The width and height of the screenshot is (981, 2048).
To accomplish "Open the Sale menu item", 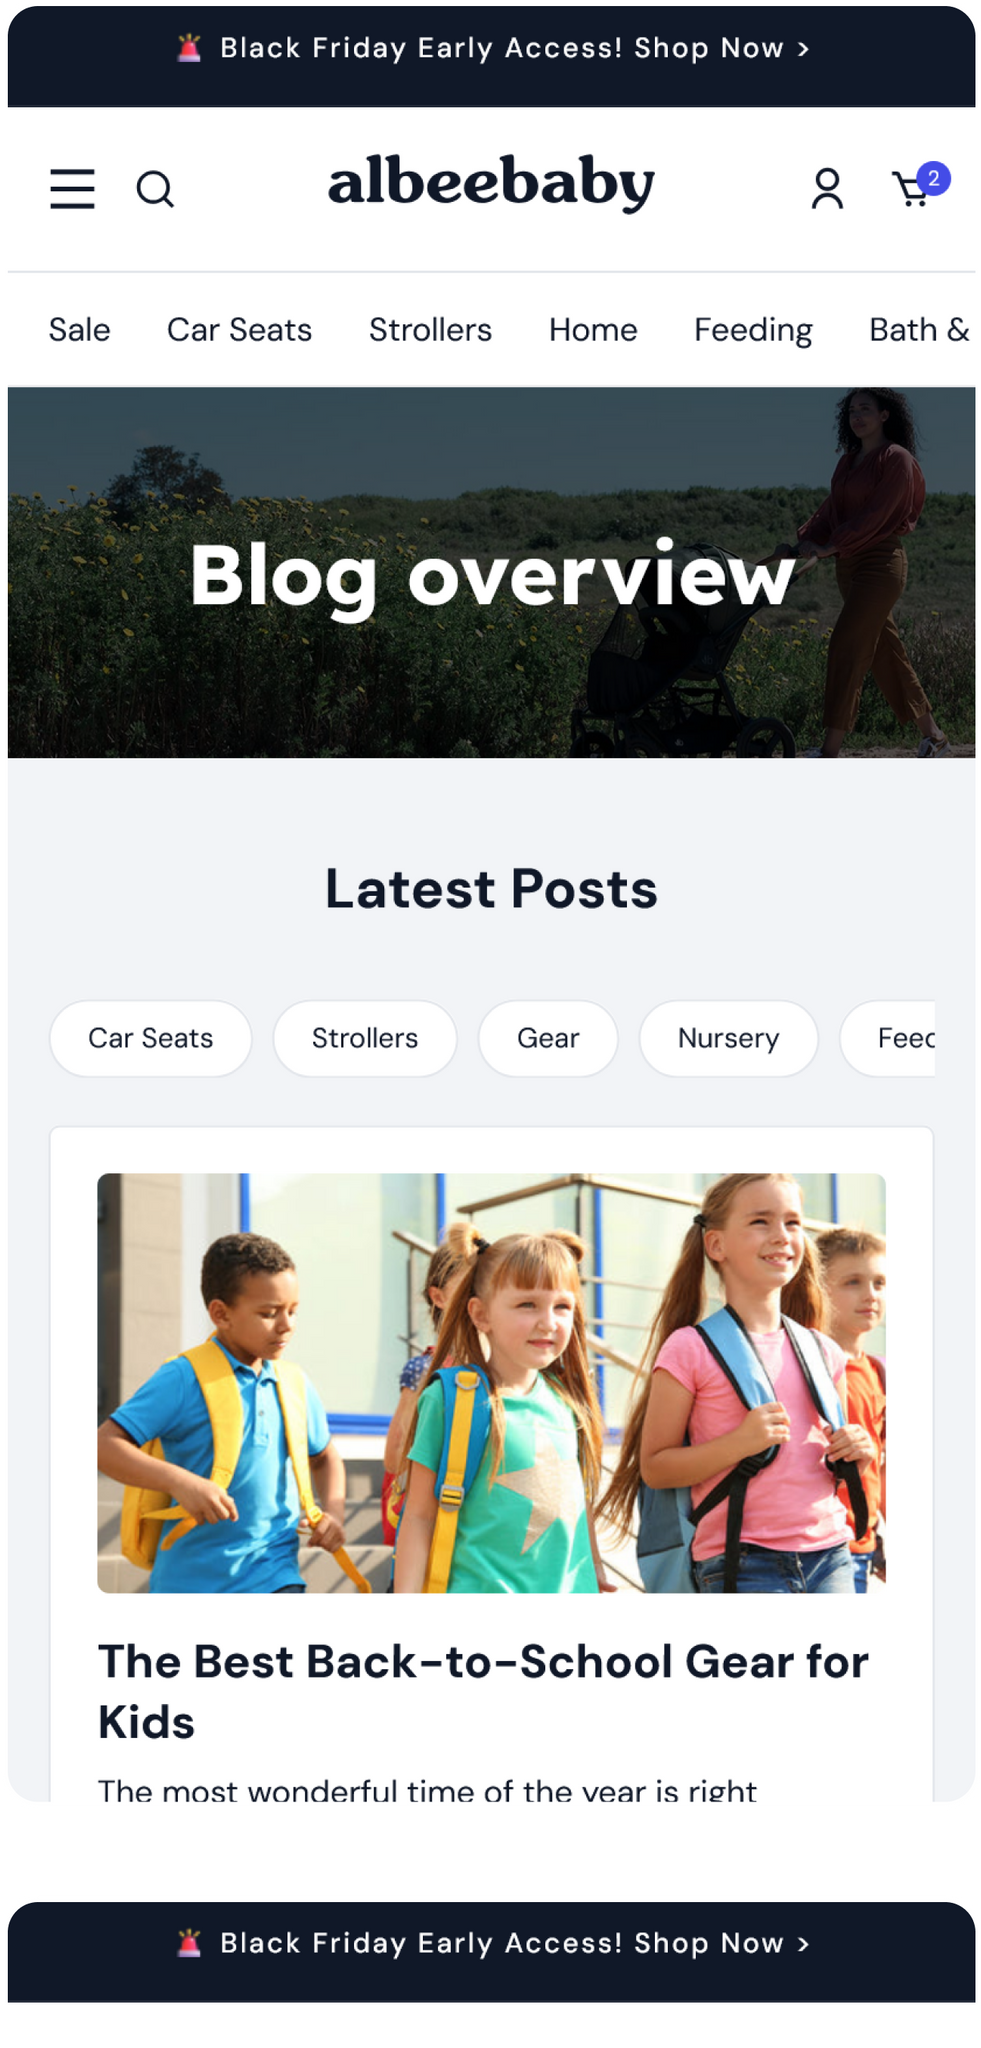I will click(80, 329).
